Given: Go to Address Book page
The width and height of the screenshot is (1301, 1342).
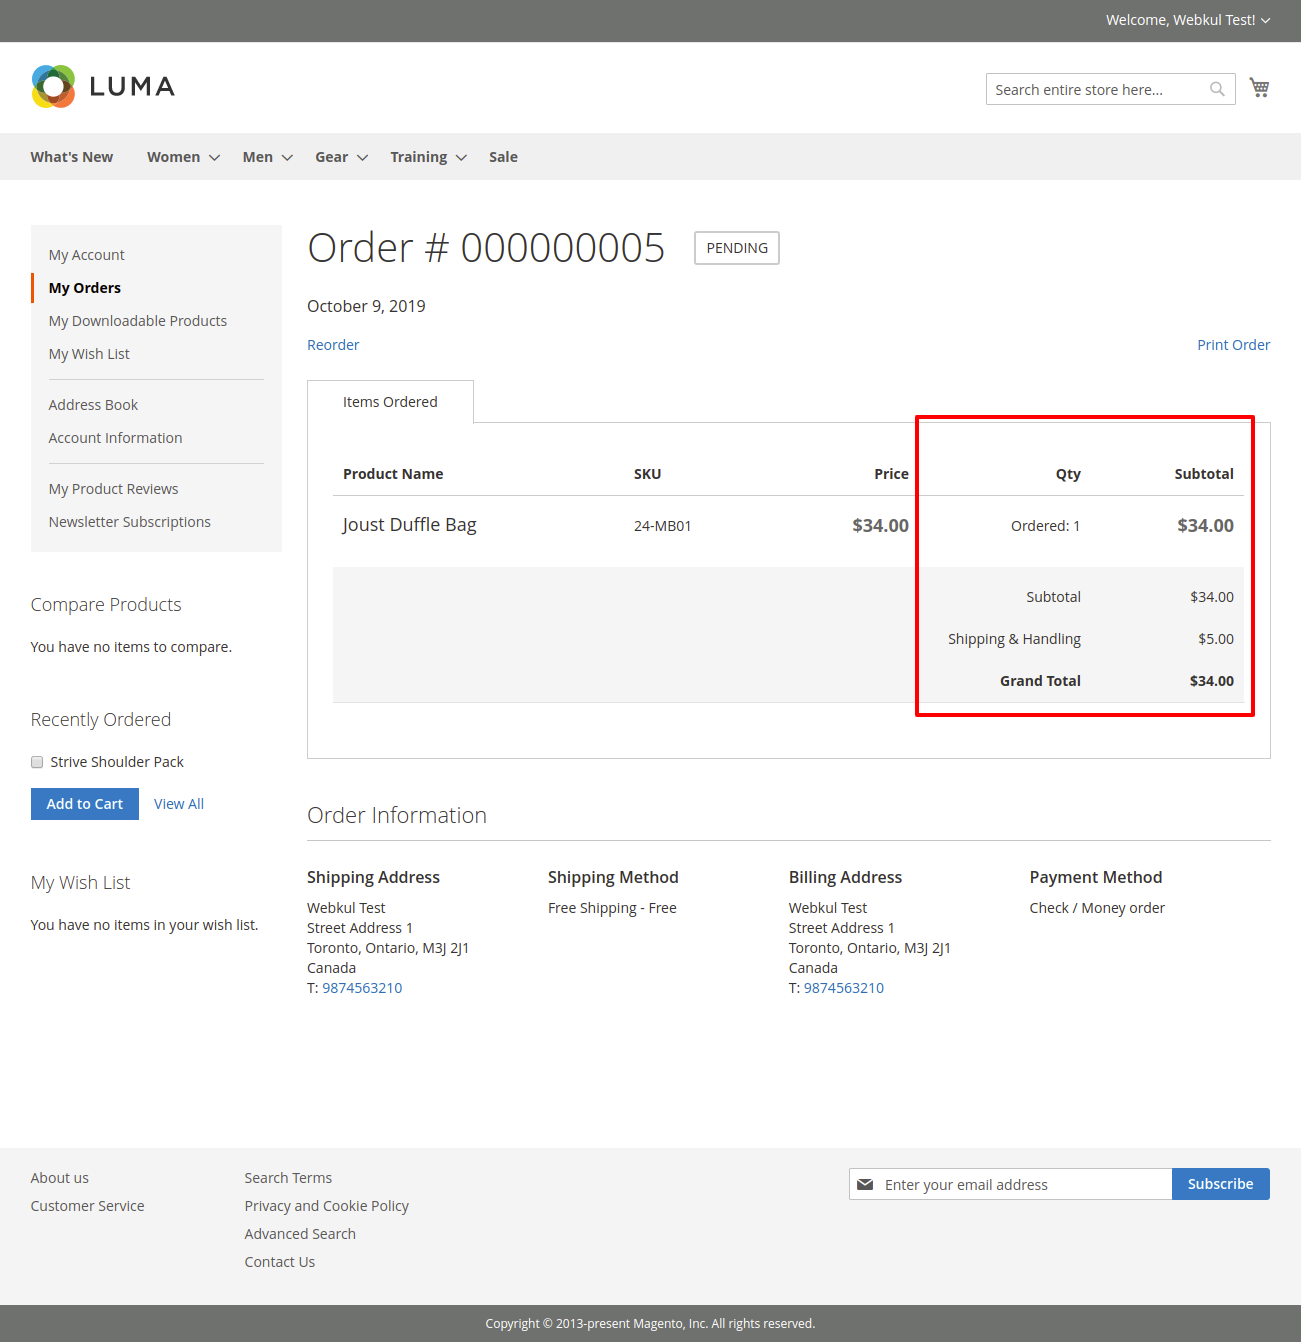Looking at the screenshot, I should coord(93,404).
